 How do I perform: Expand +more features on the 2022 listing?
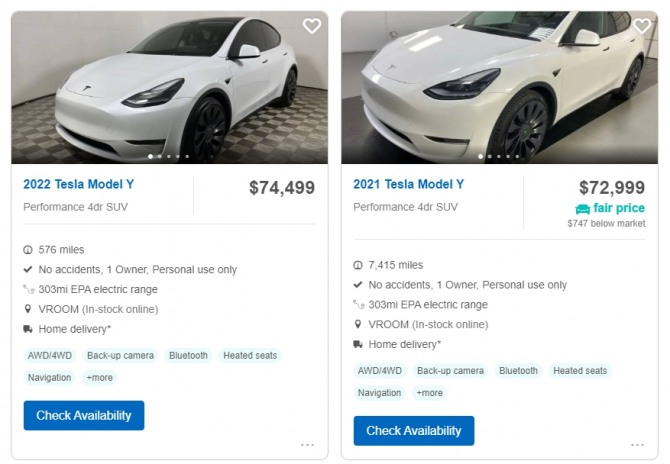pyautogui.click(x=100, y=378)
